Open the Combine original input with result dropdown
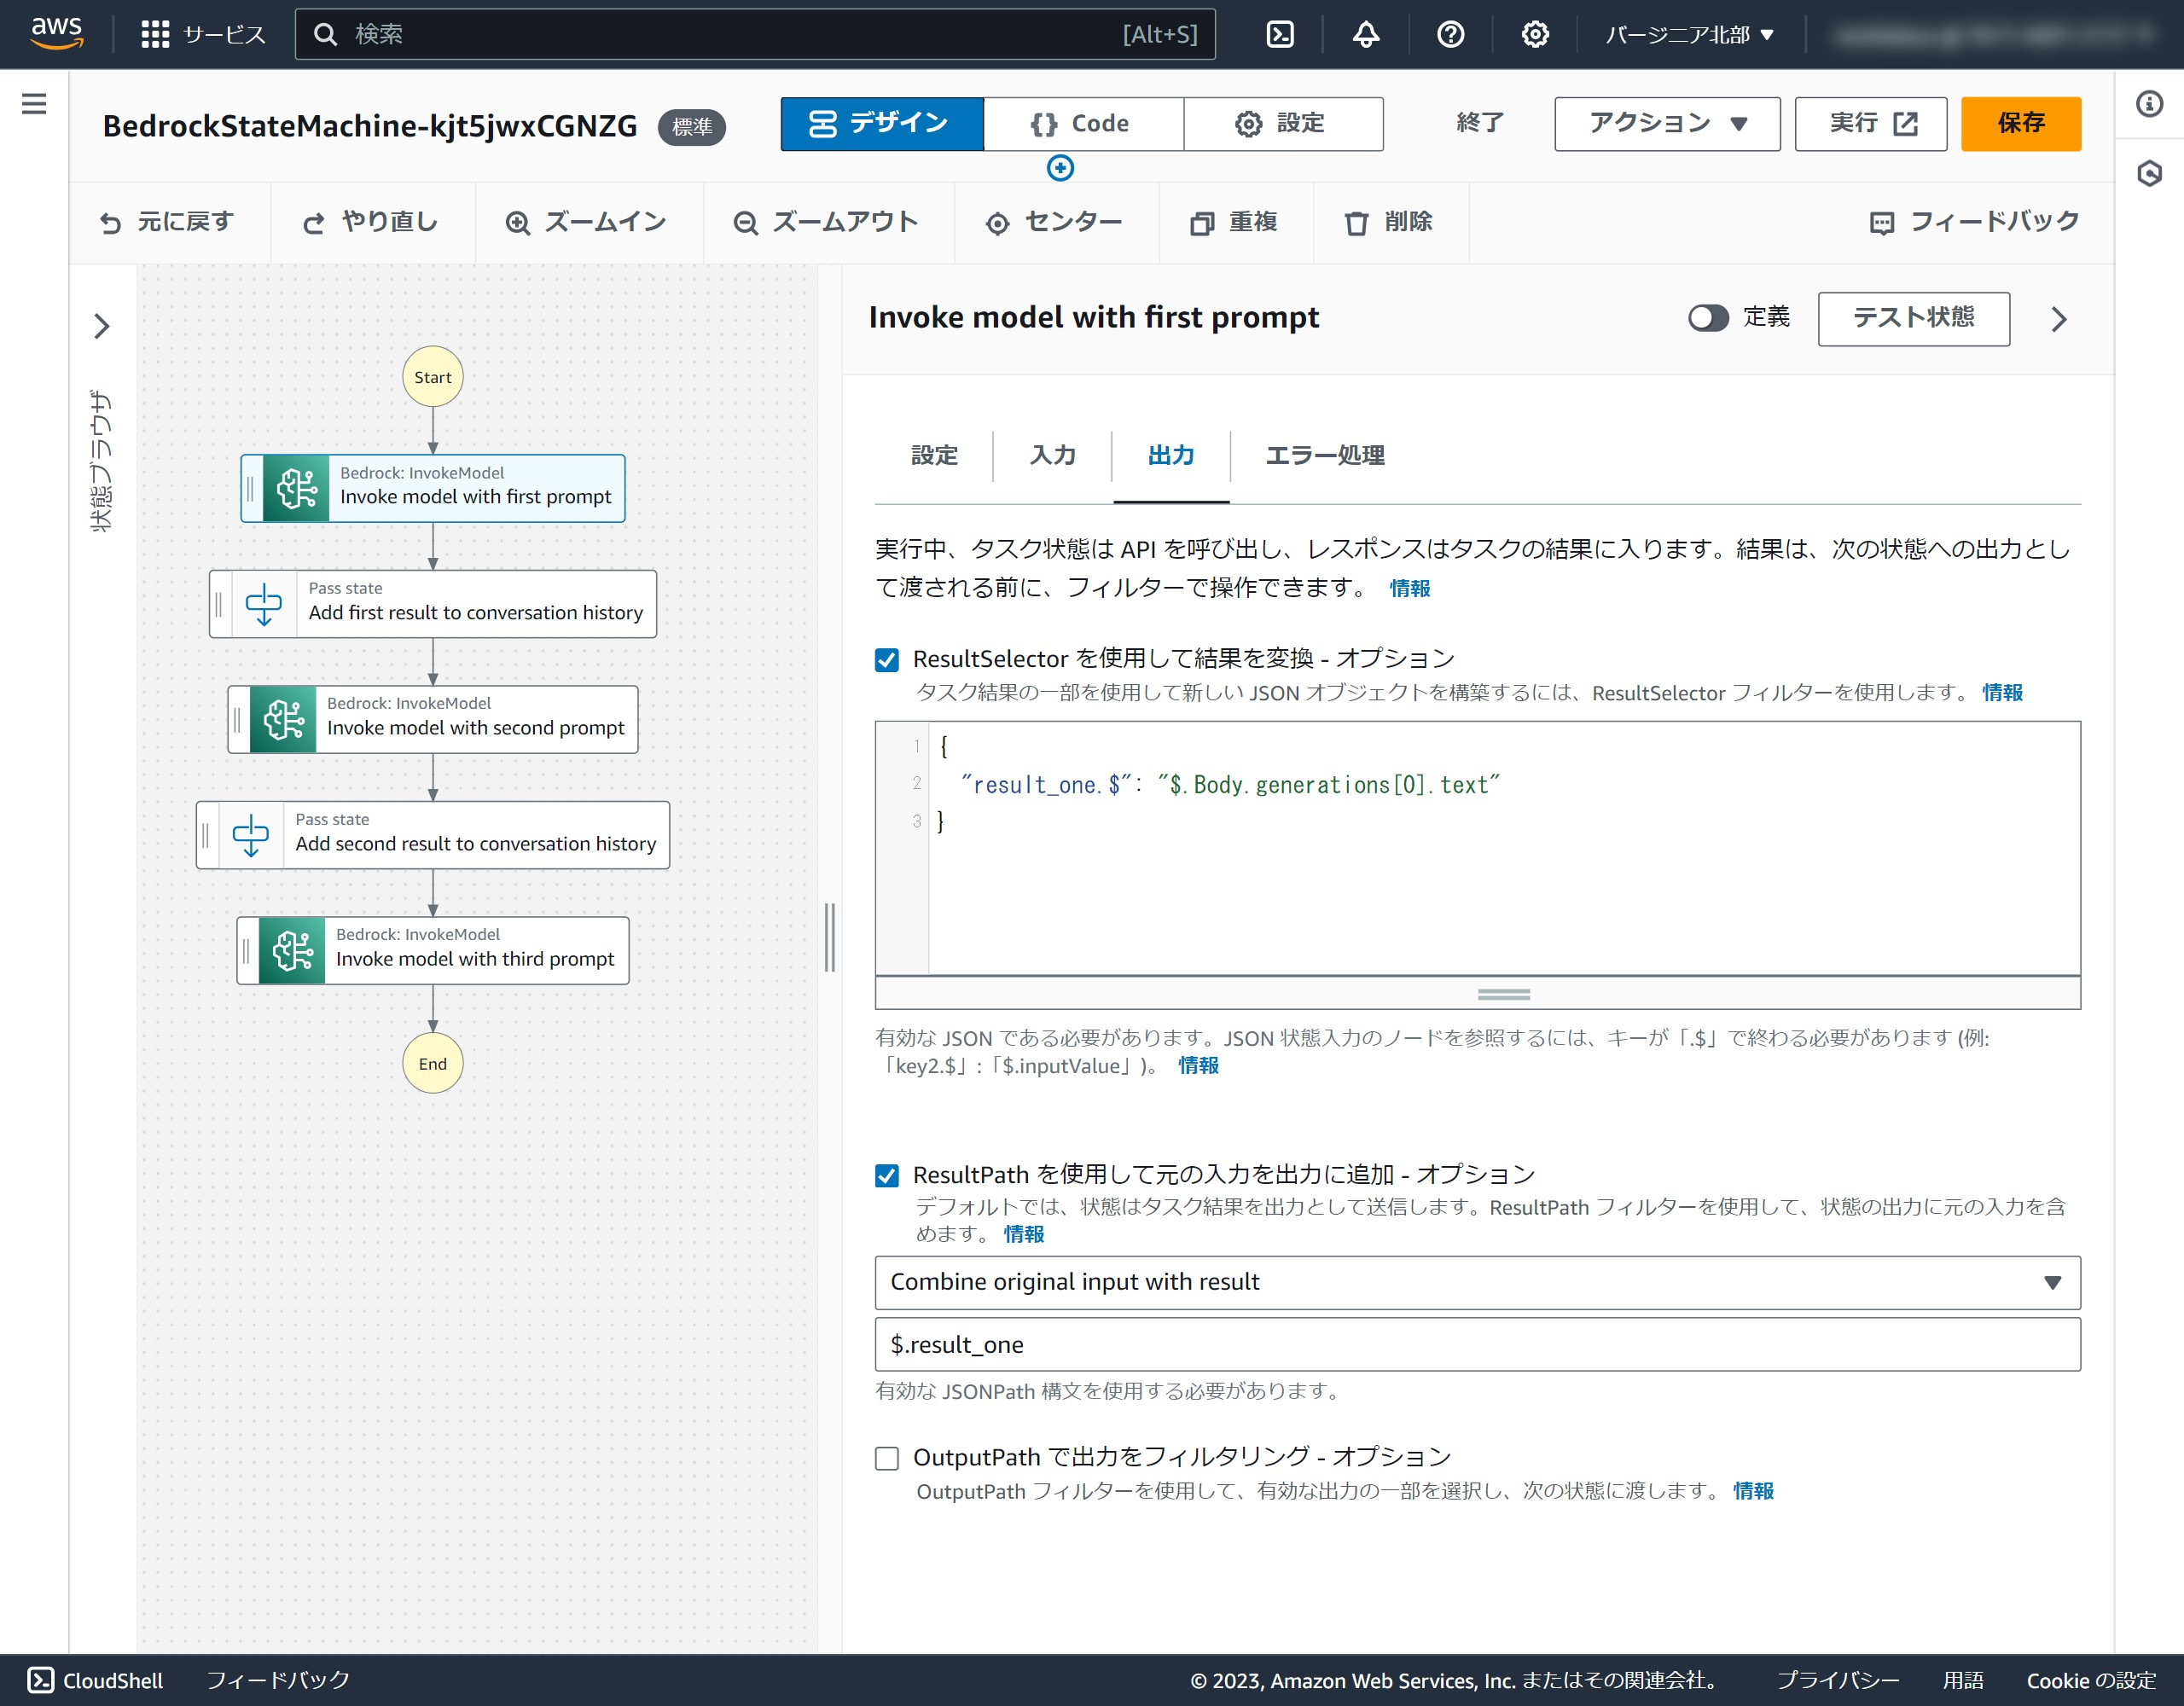This screenshot has height=1706, width=2184. 1477,1283
